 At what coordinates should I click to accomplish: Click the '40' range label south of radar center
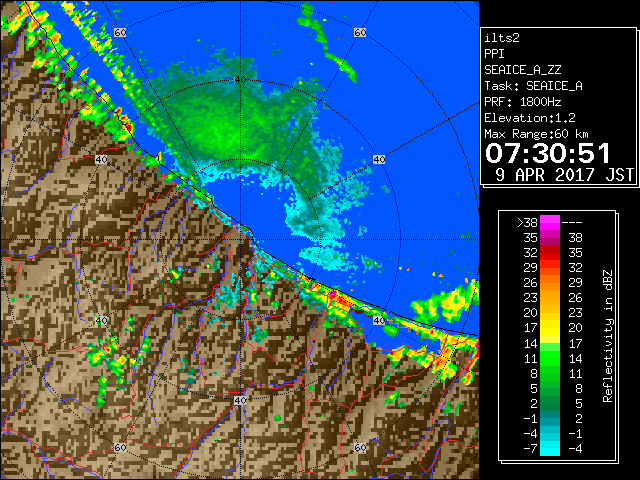240,400
